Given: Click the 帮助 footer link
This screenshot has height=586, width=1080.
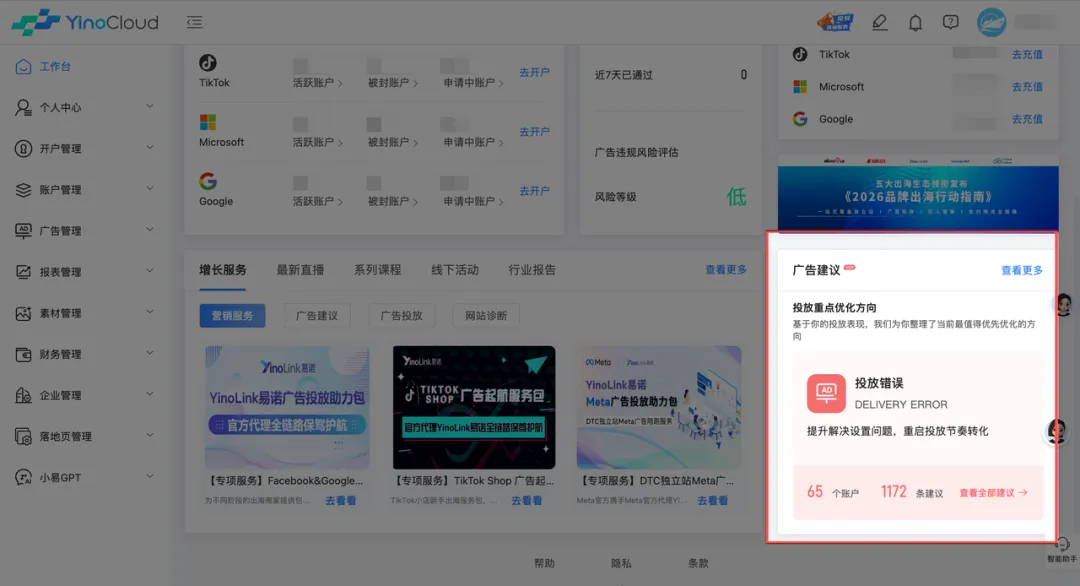Looking at the screenshot, I should 544,563.
